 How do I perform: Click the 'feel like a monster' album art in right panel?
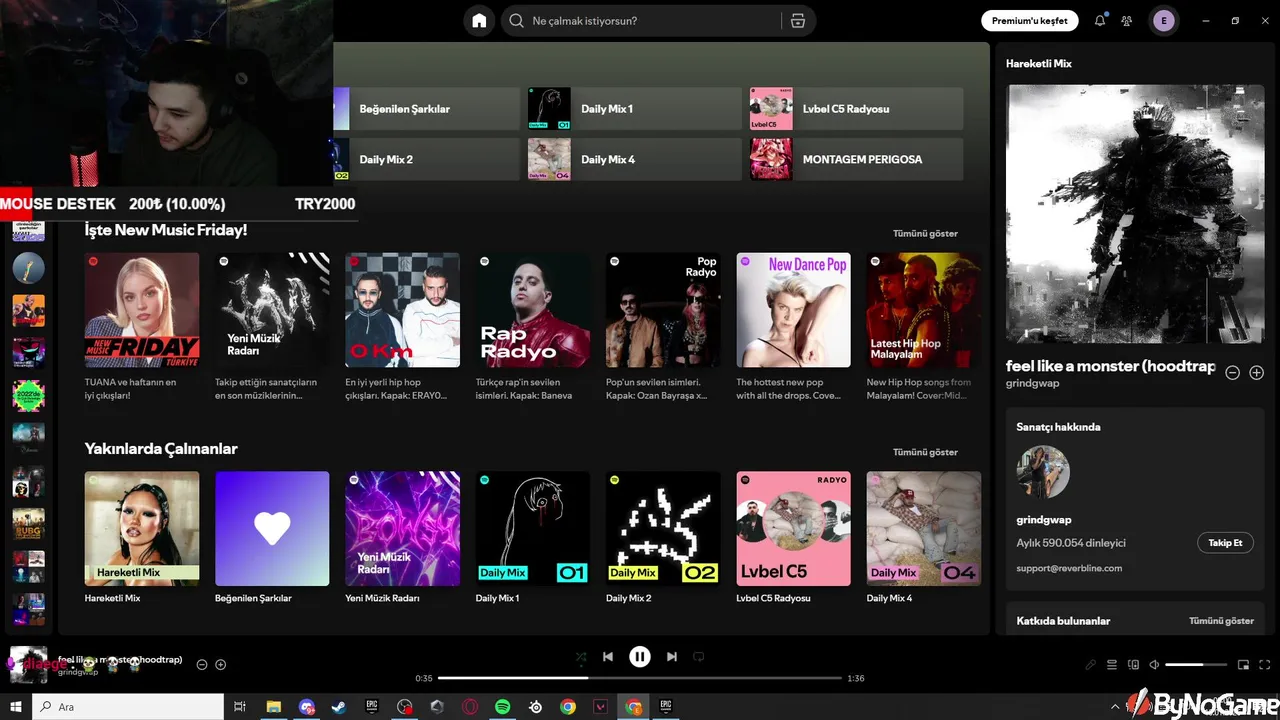coord(1135,214)
